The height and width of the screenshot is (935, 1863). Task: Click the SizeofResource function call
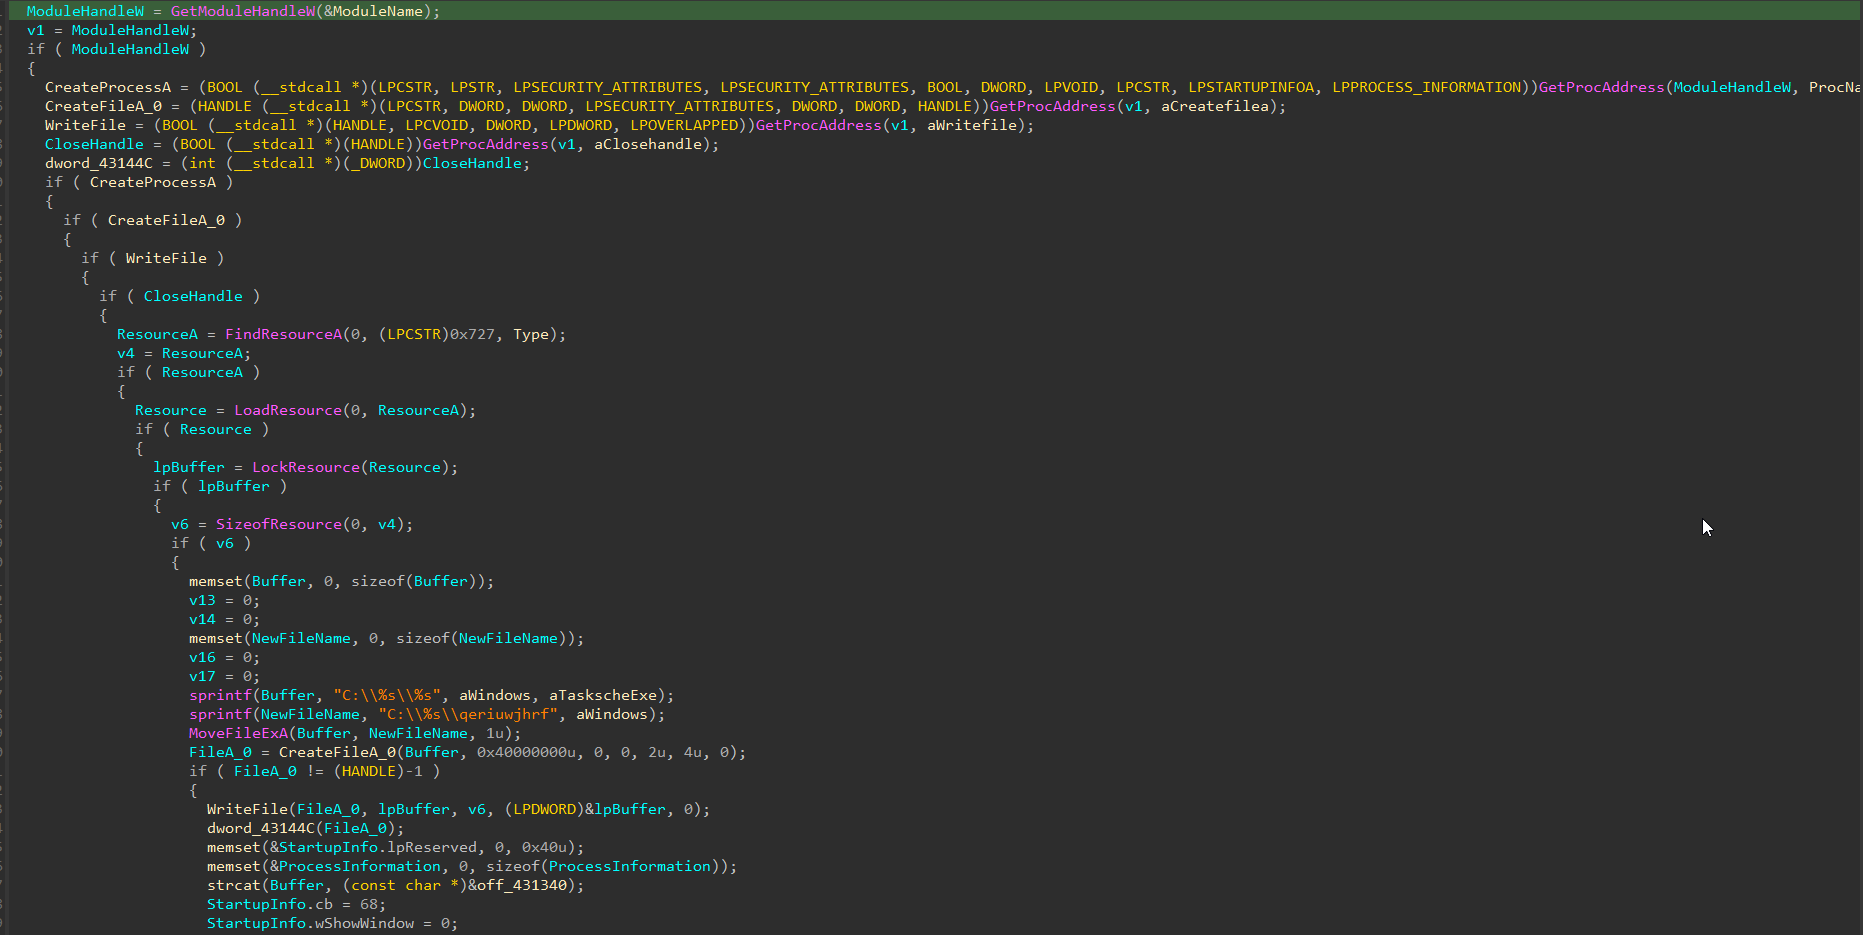279,524
